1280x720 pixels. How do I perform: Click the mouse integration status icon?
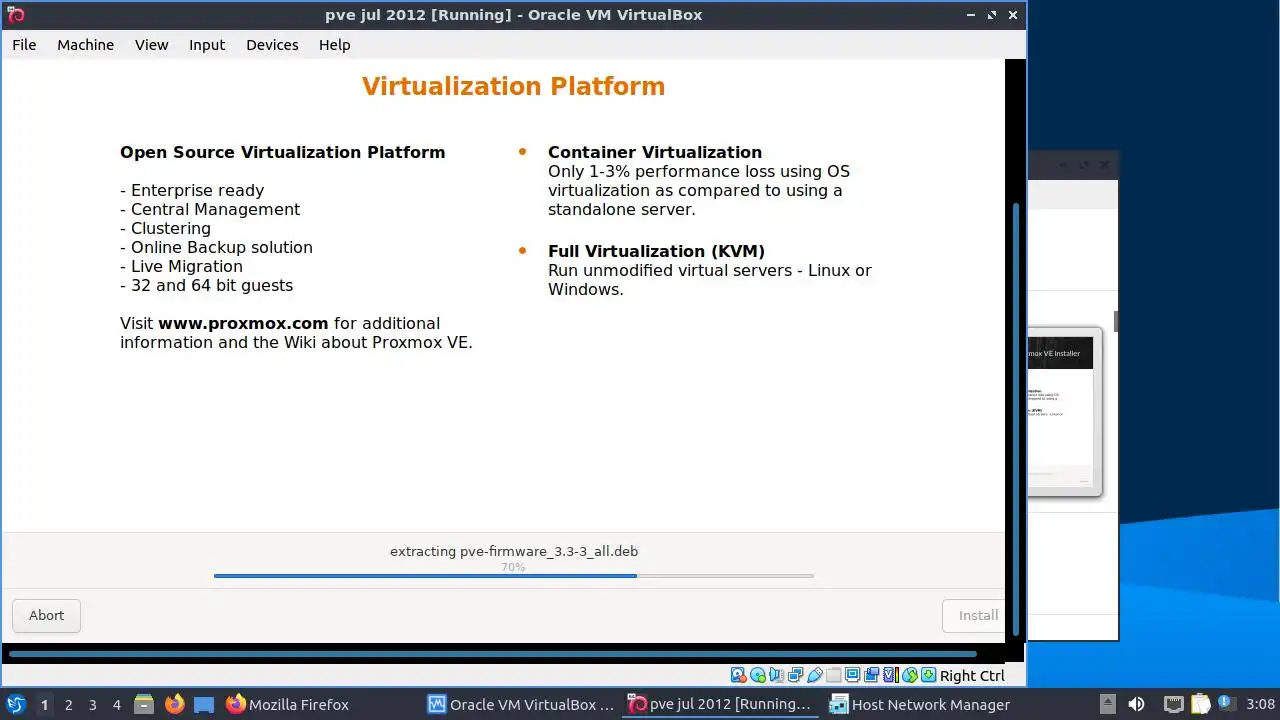(910, 675)
